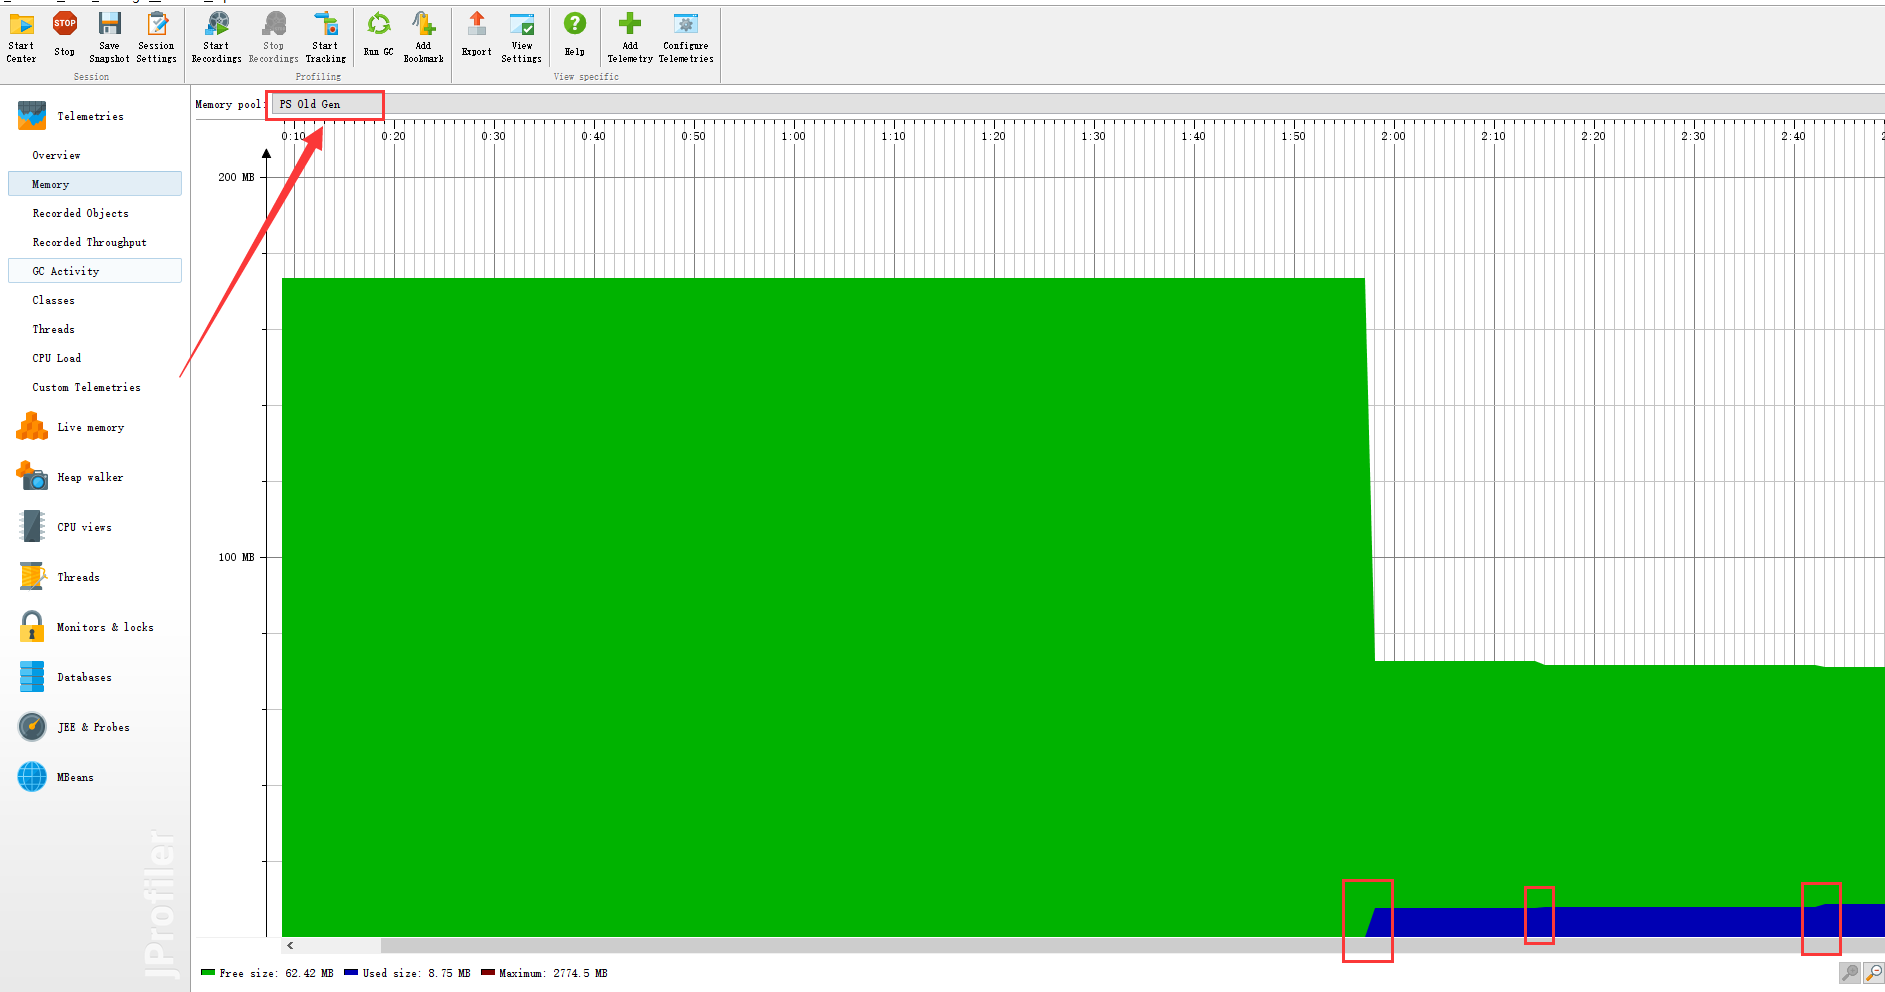Open the Live memory view

(x=89, y=427)
